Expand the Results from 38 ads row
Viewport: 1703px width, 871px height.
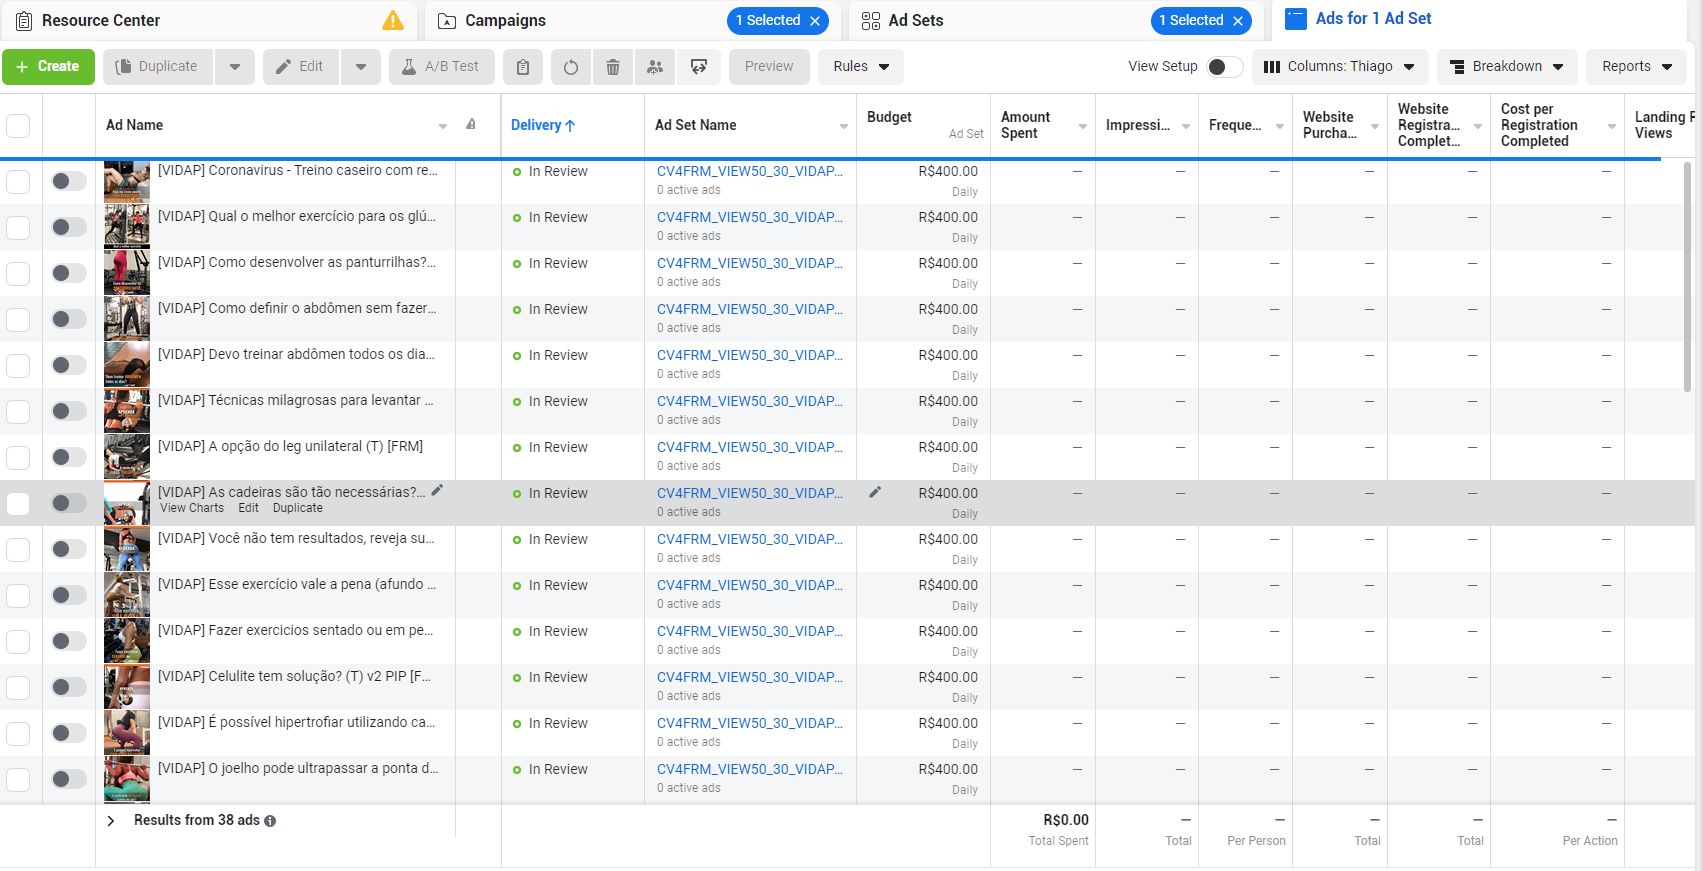pos(111,820)
